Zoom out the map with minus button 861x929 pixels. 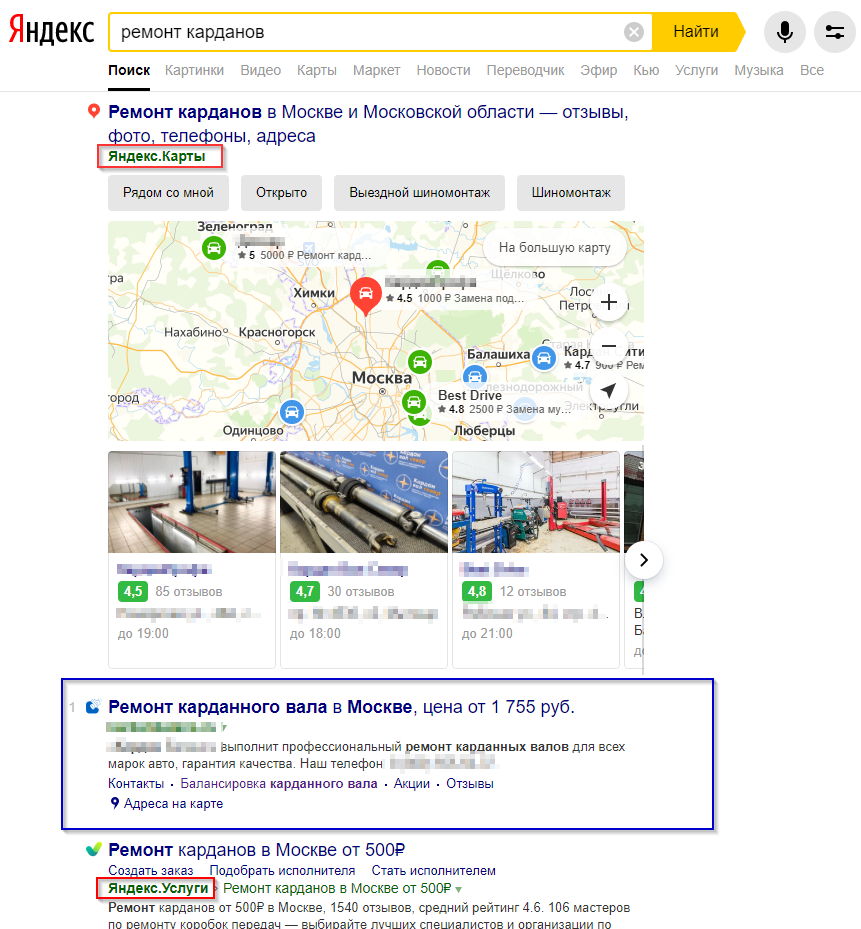609,346
